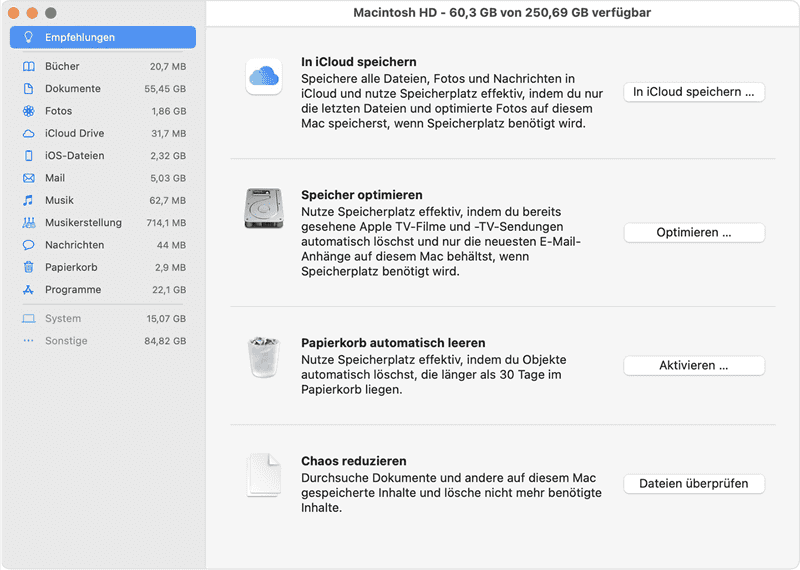Click the blank document icon for Chaos reduzieren
Viewport: 800px width, 570px height.
tap(264, 475)
